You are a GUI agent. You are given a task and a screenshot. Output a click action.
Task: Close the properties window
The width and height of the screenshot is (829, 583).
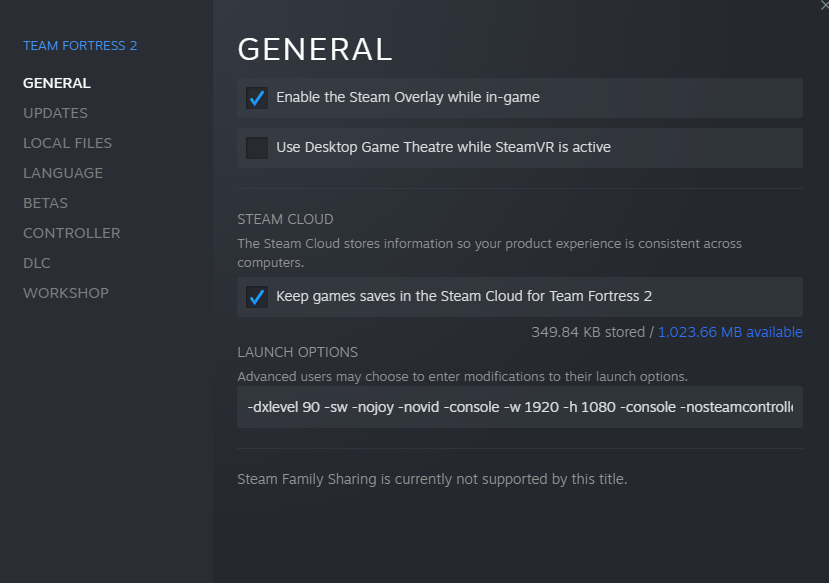823,5
